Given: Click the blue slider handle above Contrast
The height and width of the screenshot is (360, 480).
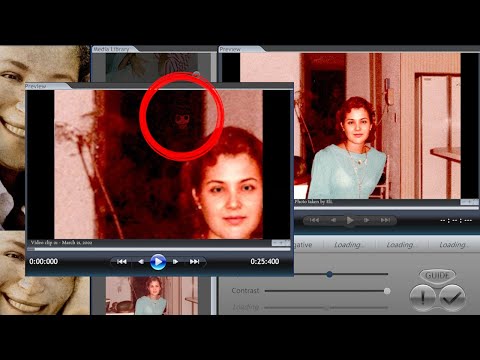Looking at the screenshot, I should [x=329, y=274].
